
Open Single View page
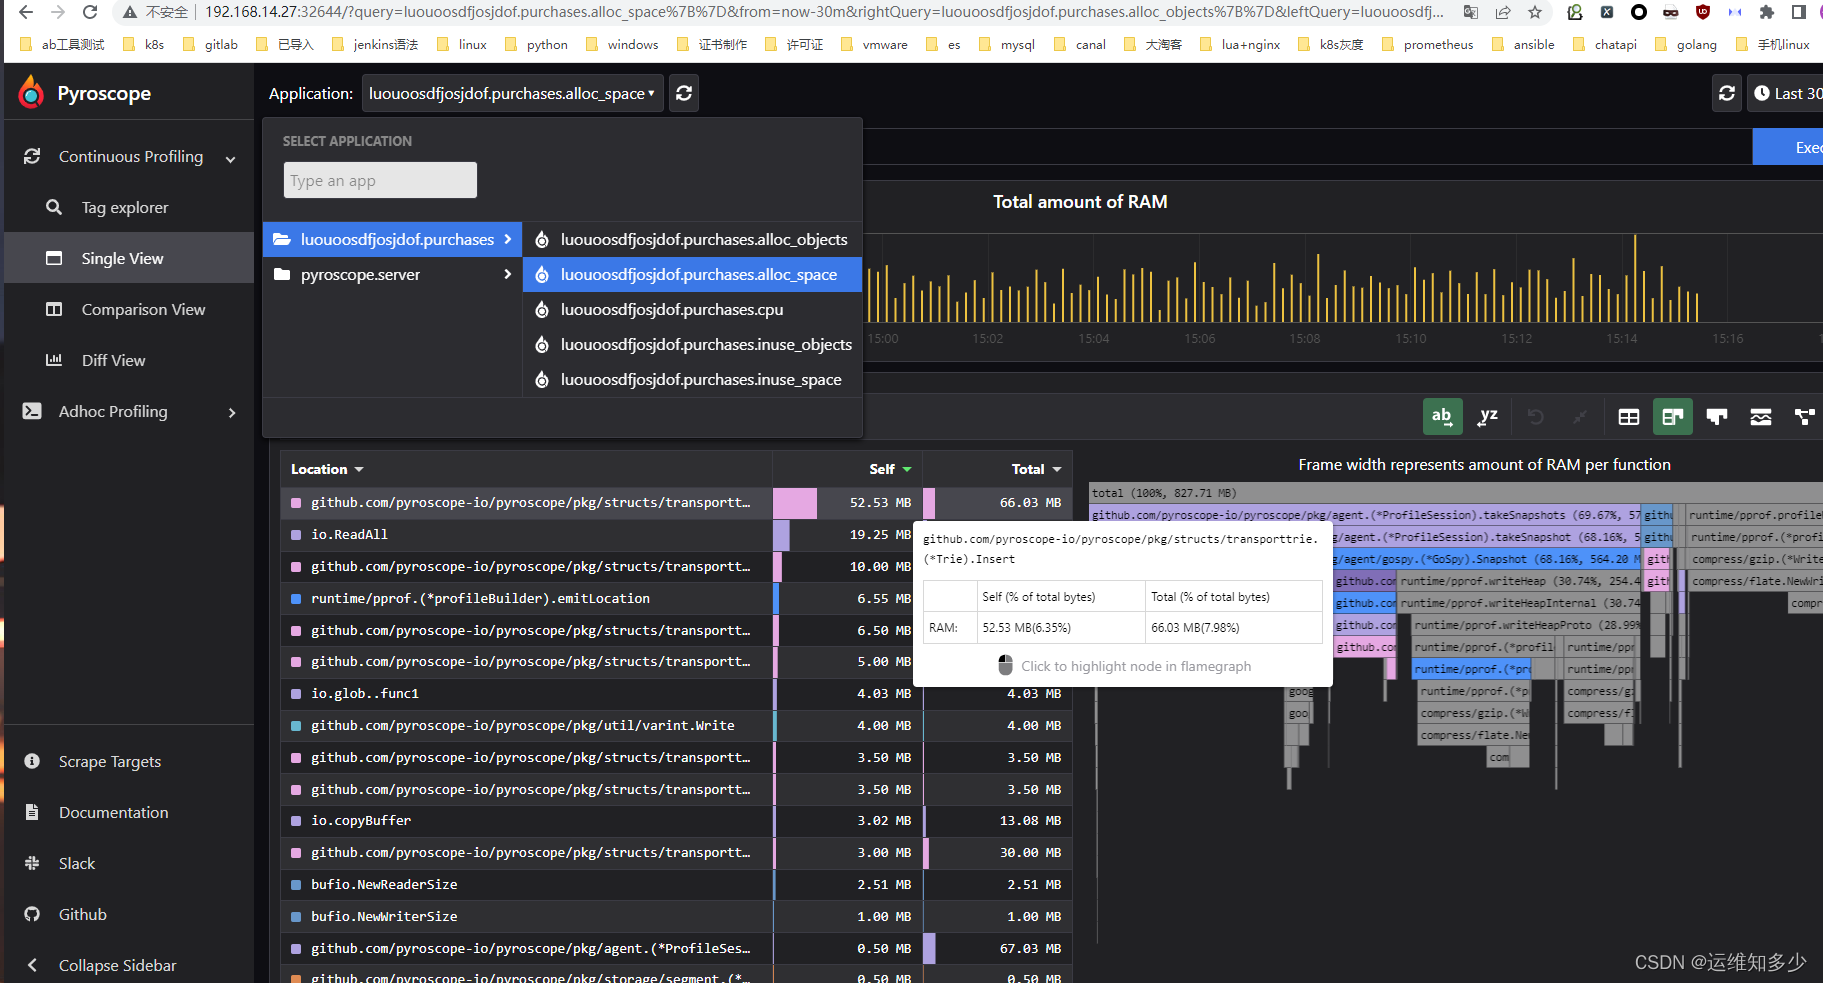tap(129, 258)
